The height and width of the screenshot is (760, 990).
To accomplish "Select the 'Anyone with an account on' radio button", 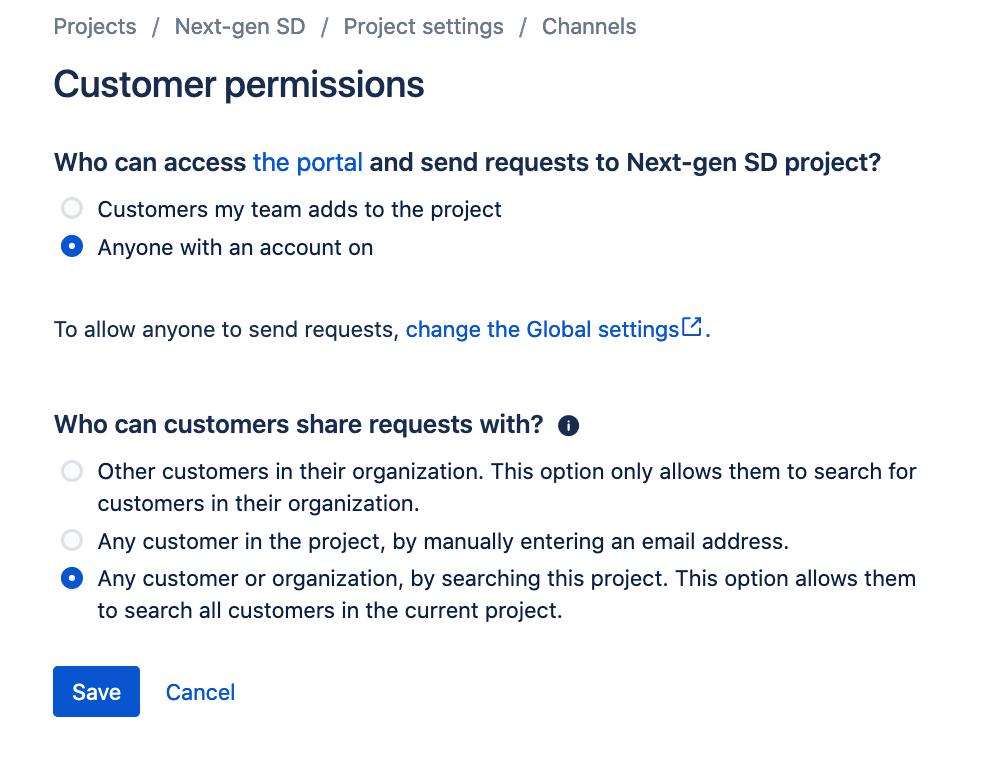I will [72, 247].
